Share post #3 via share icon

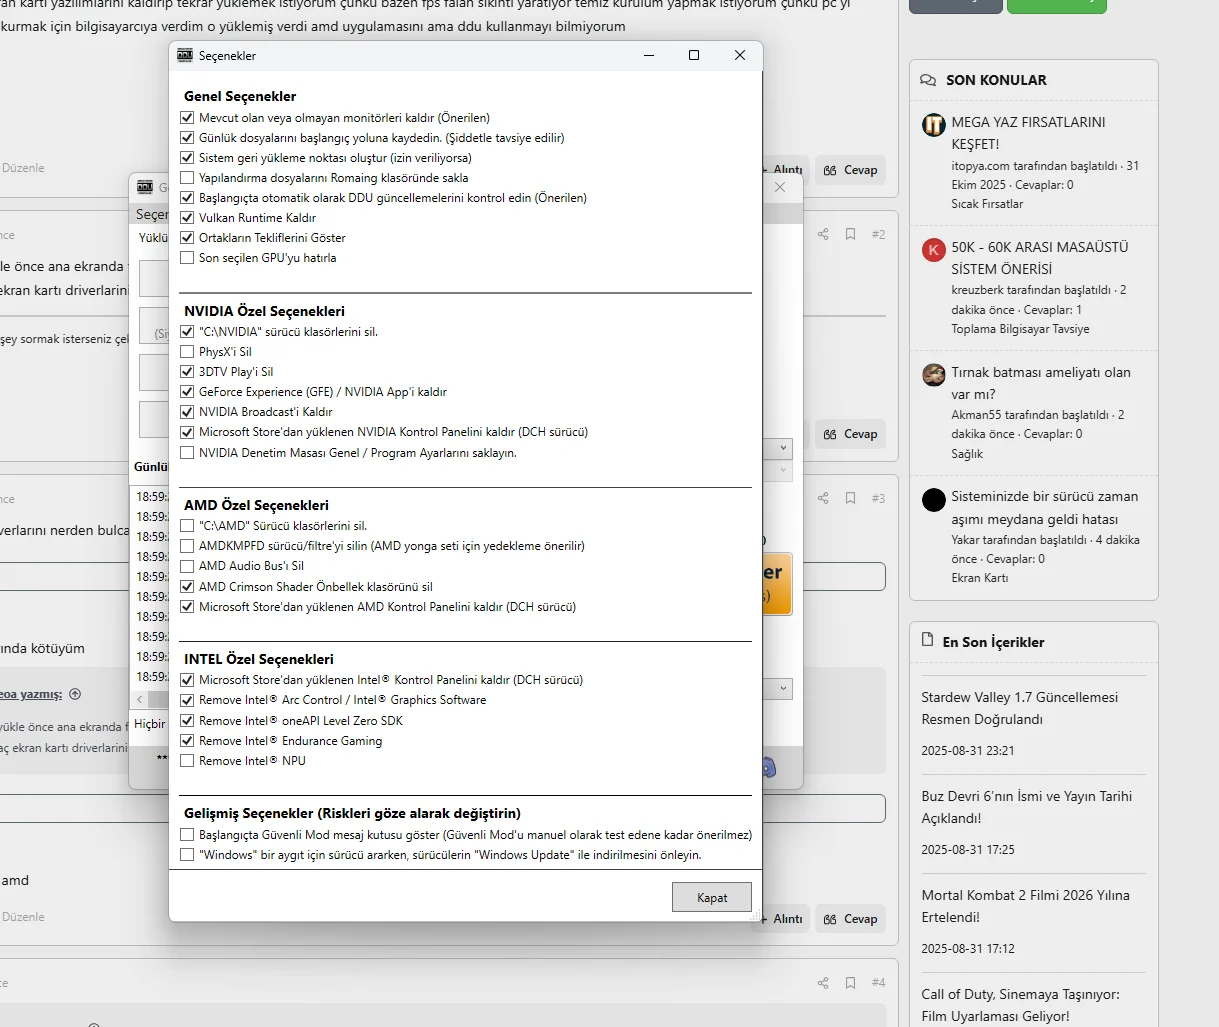[823, 498]
